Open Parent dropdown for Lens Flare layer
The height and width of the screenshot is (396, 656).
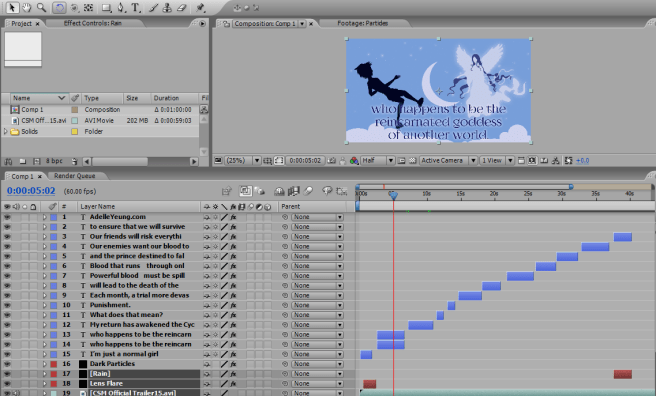(x=317, y=383)
